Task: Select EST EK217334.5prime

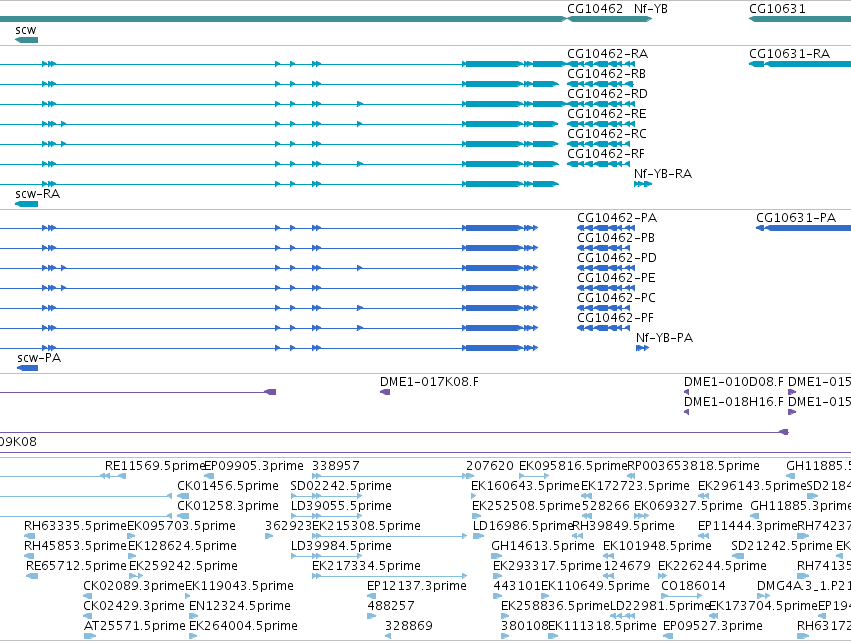Action: (x=366, y=567)
